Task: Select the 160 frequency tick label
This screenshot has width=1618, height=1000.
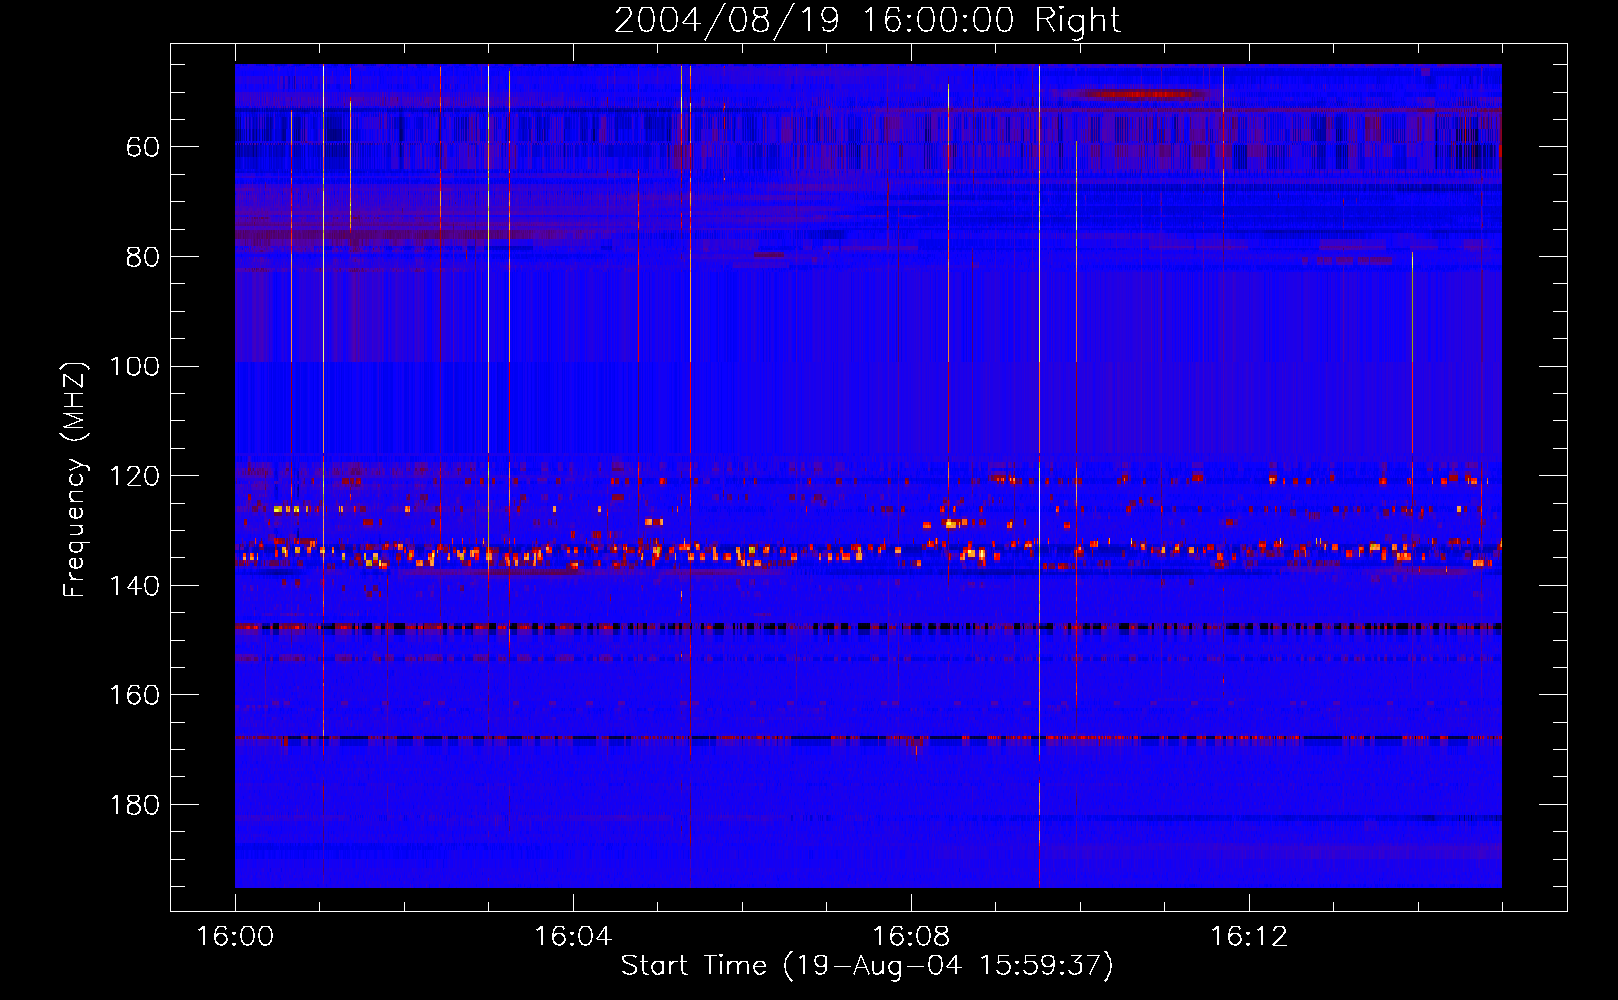Action: pyautogui.click(x=135, y=696)
